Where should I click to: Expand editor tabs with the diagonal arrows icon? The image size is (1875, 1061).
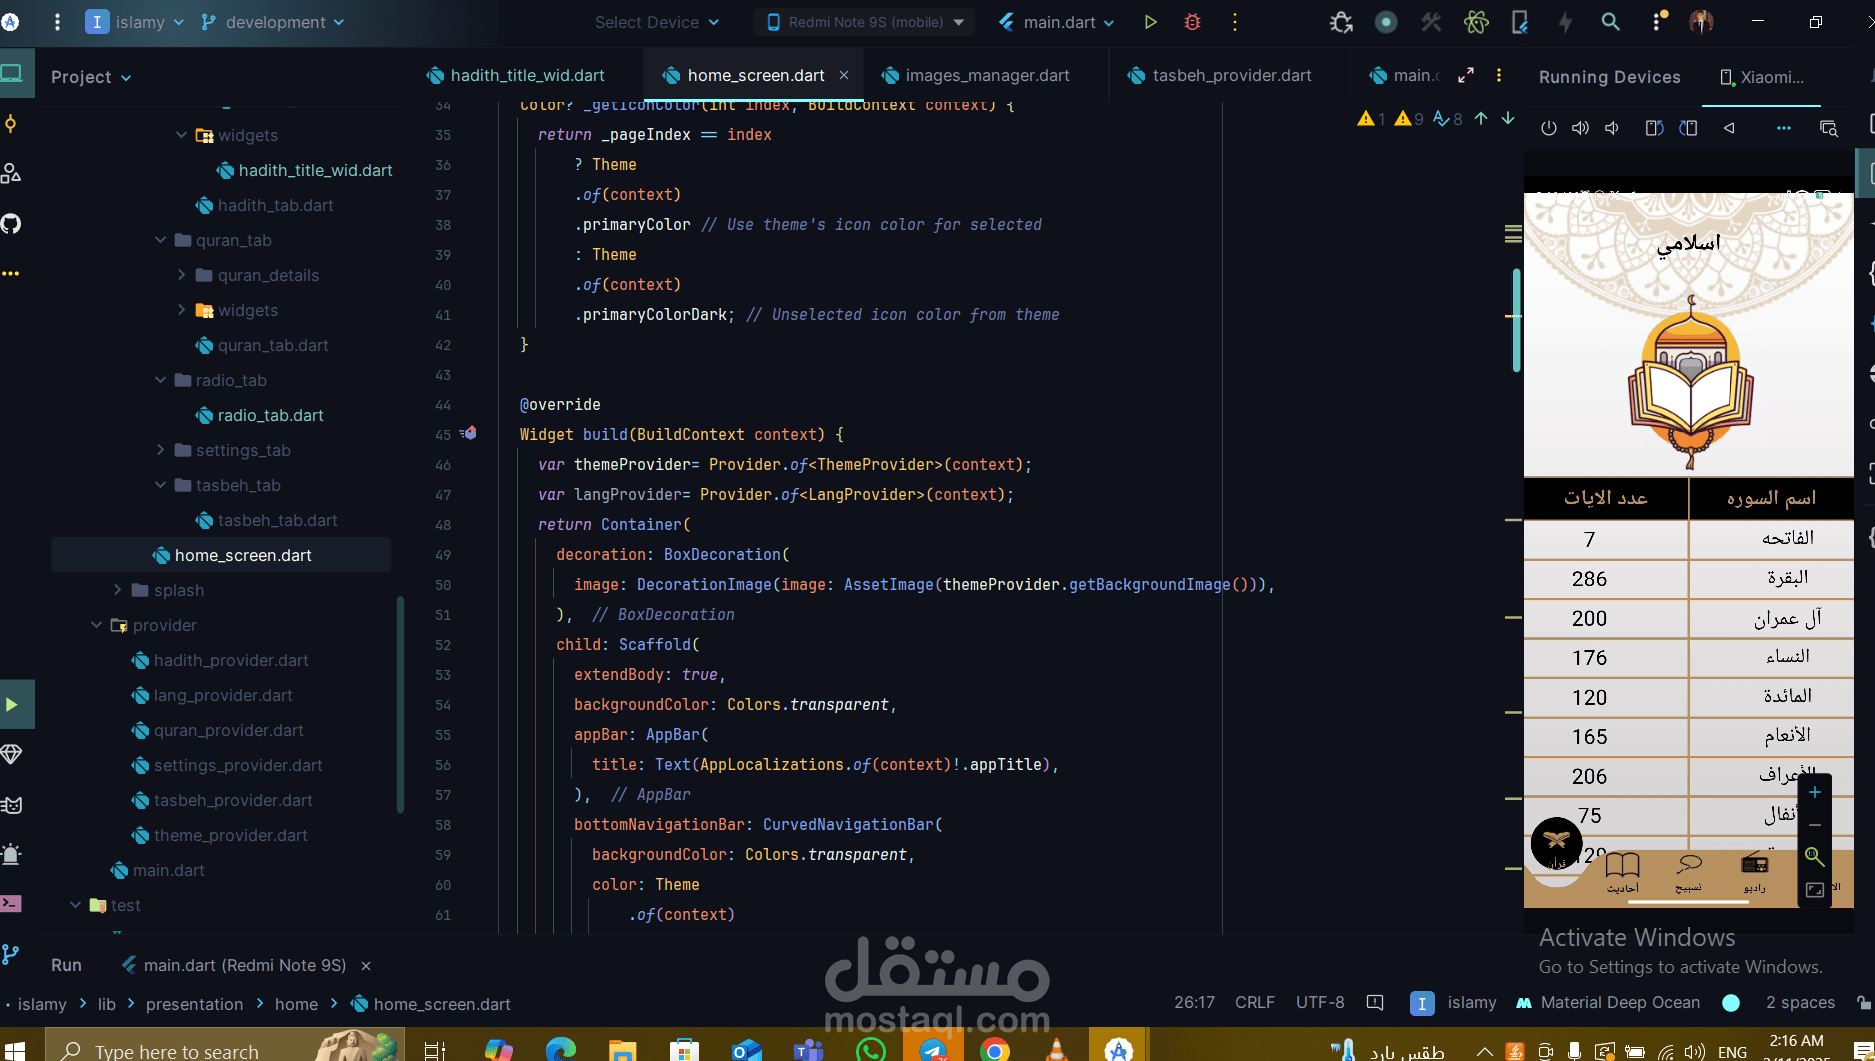coord(1466,75)
